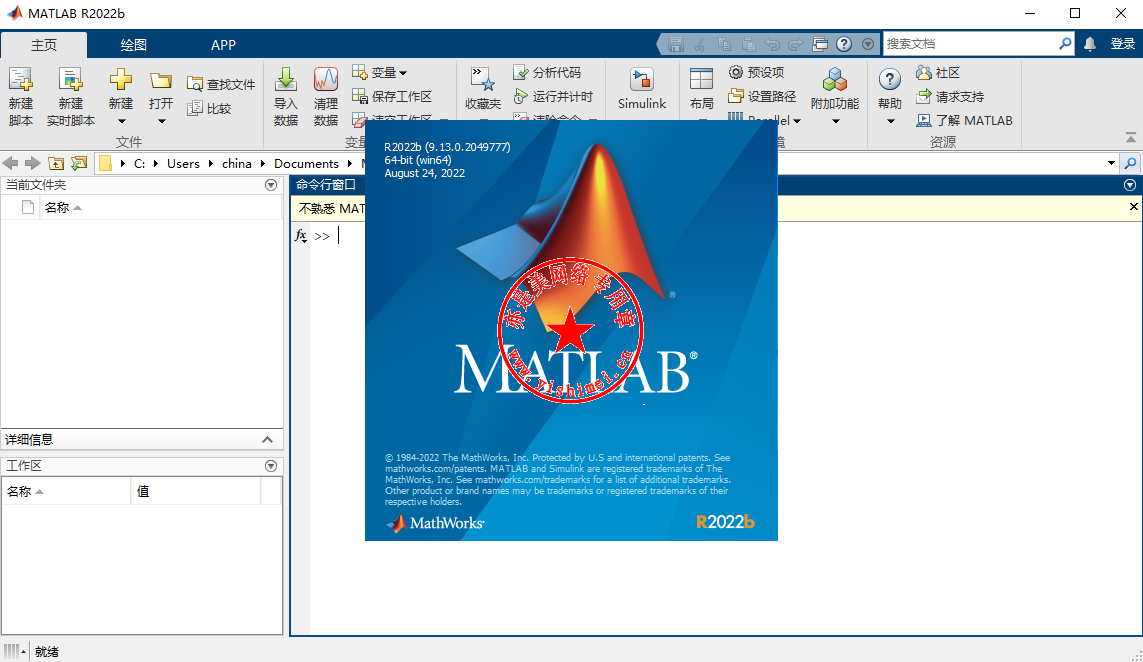Click the switch windows quick access icon
1143x662 pixels.
pyautogui.click(x=820, y=44)
